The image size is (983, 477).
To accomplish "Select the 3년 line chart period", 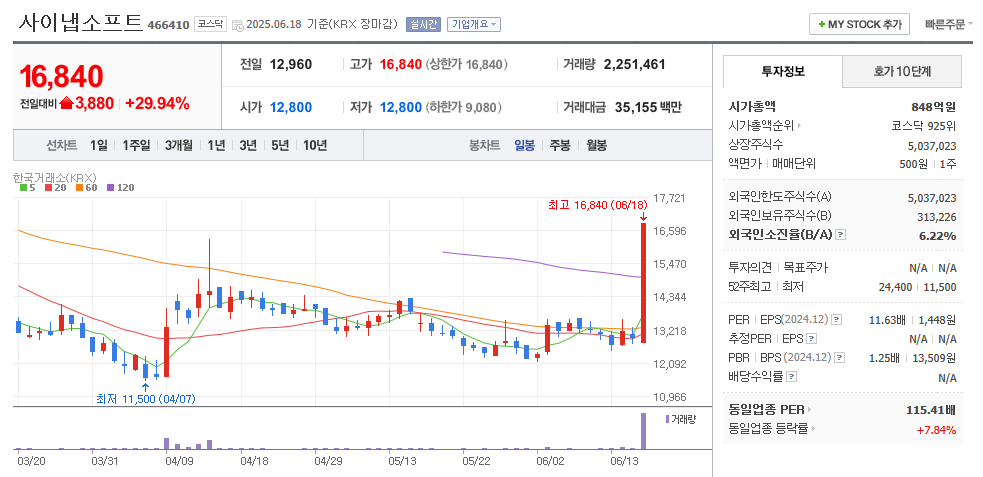I will point(248,145).
